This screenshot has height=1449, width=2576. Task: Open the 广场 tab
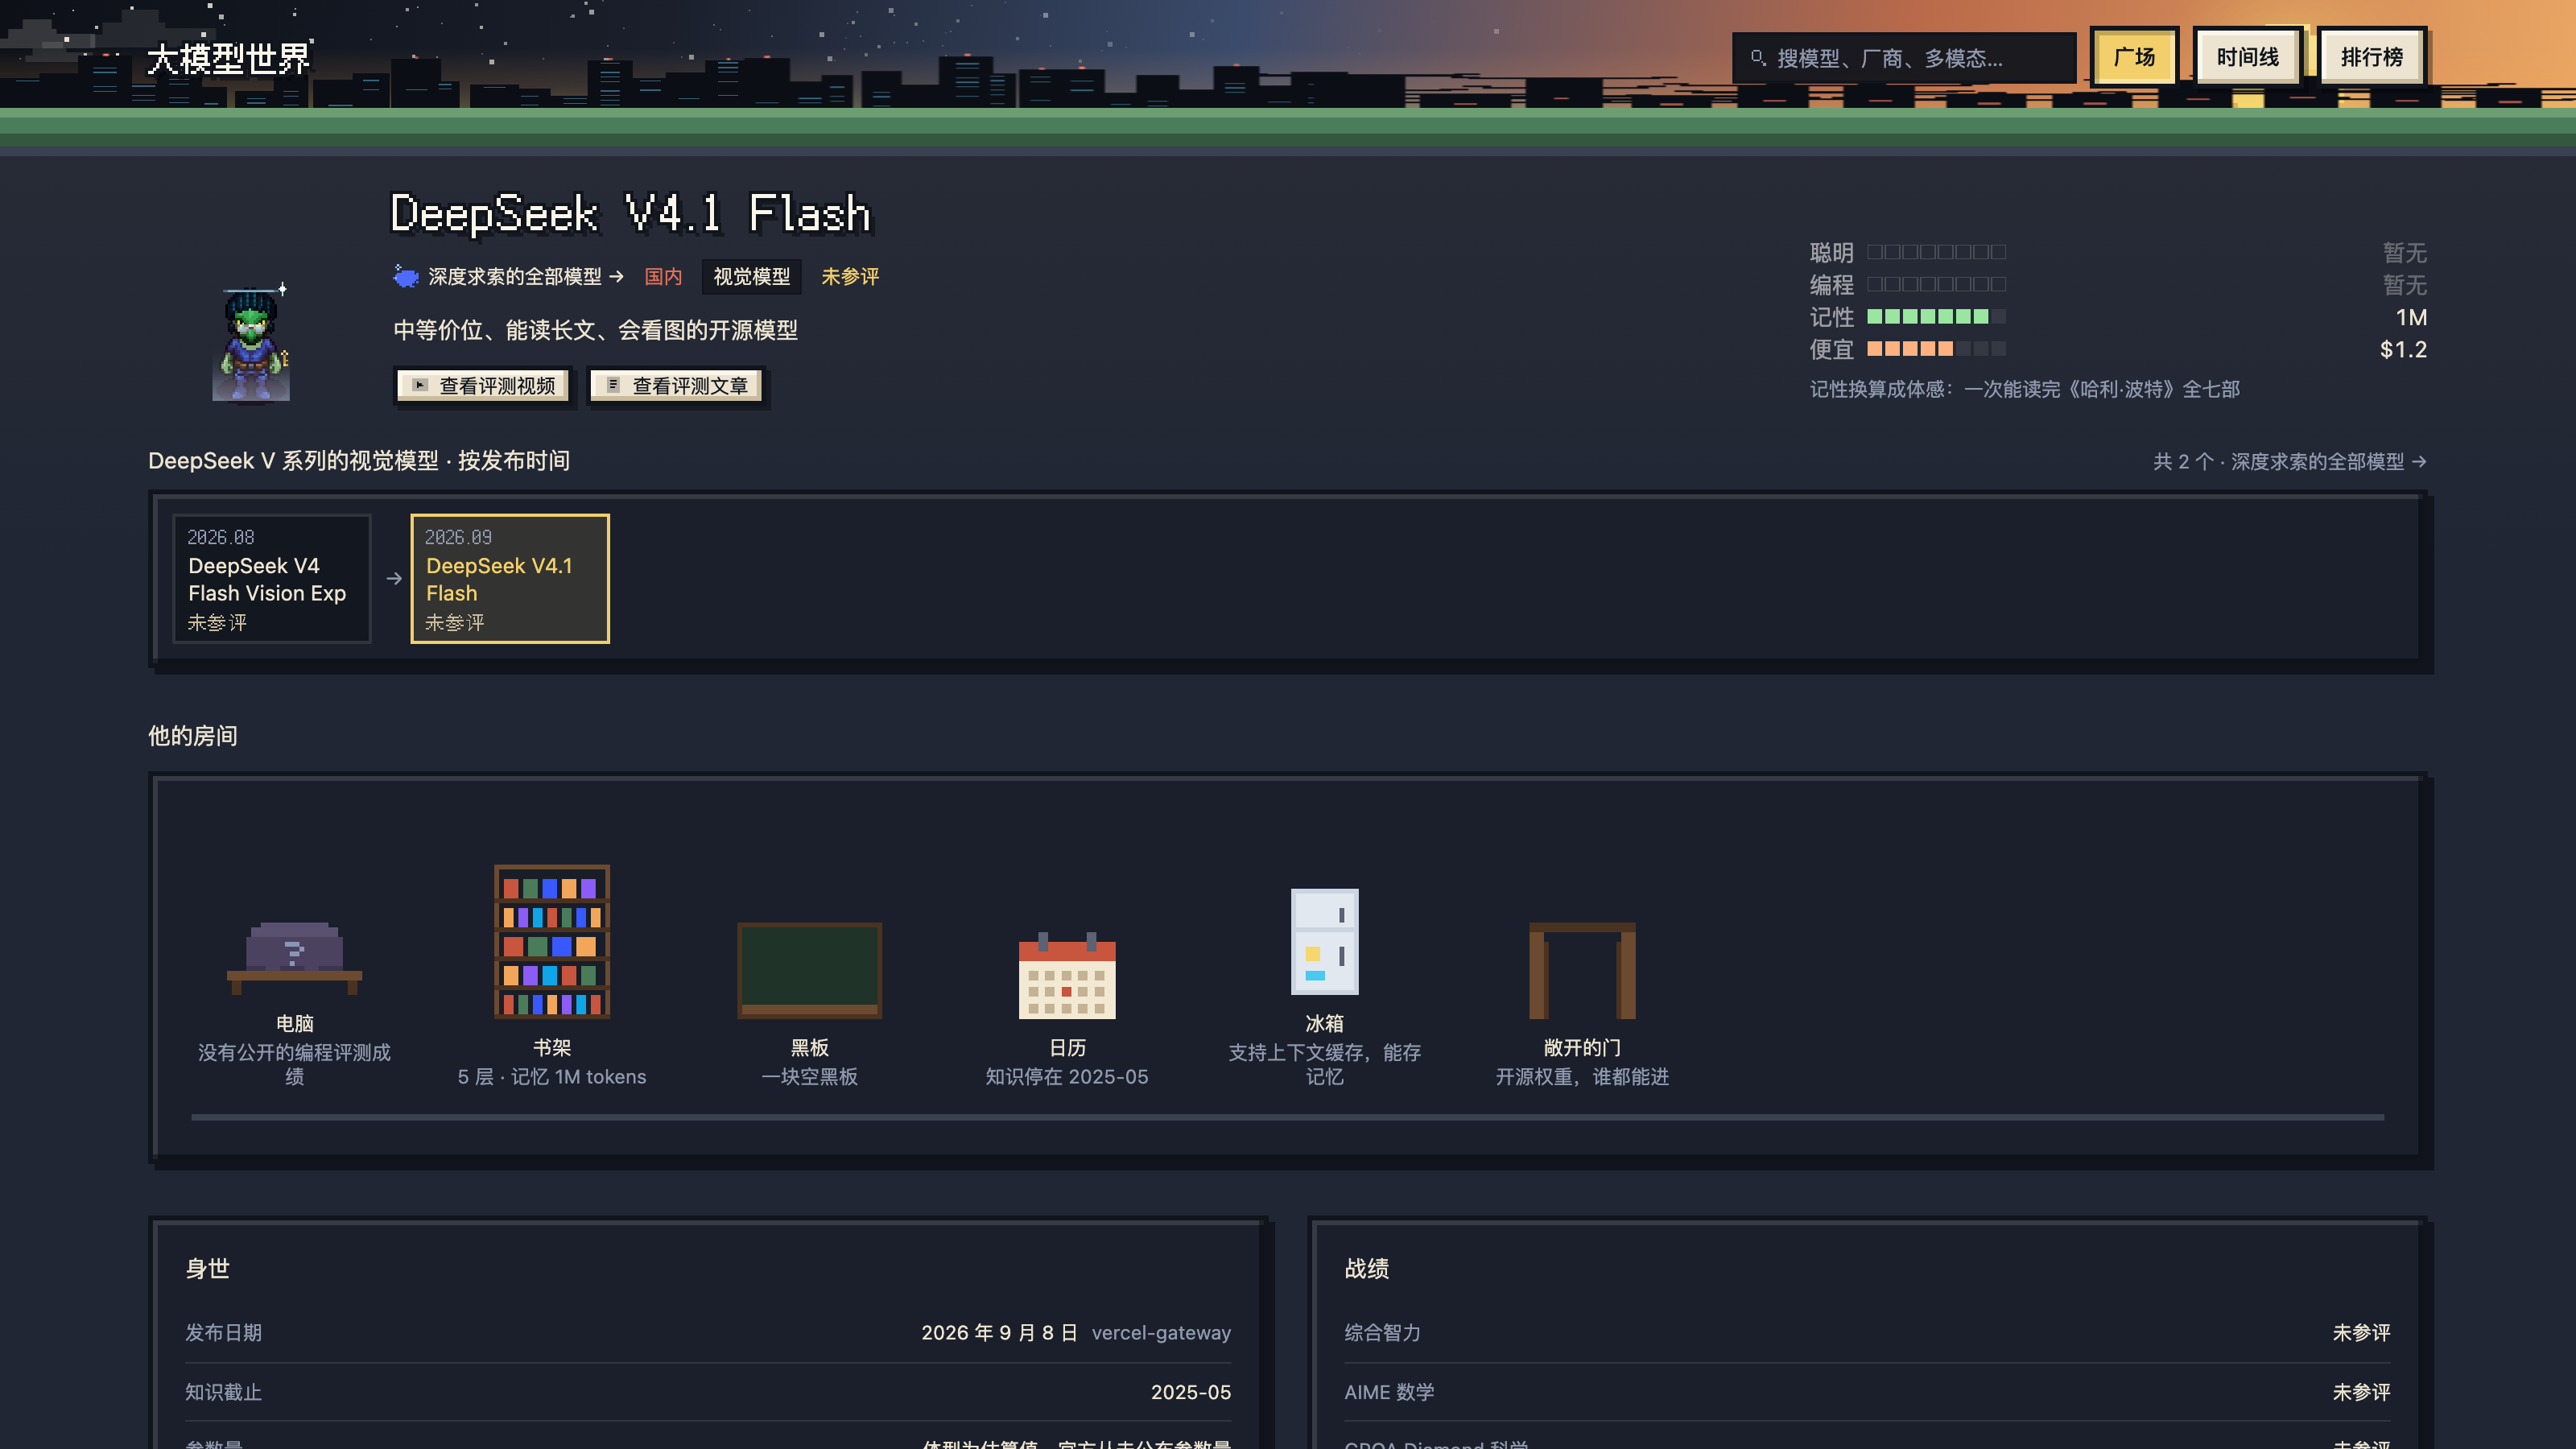coord(2134,57)
